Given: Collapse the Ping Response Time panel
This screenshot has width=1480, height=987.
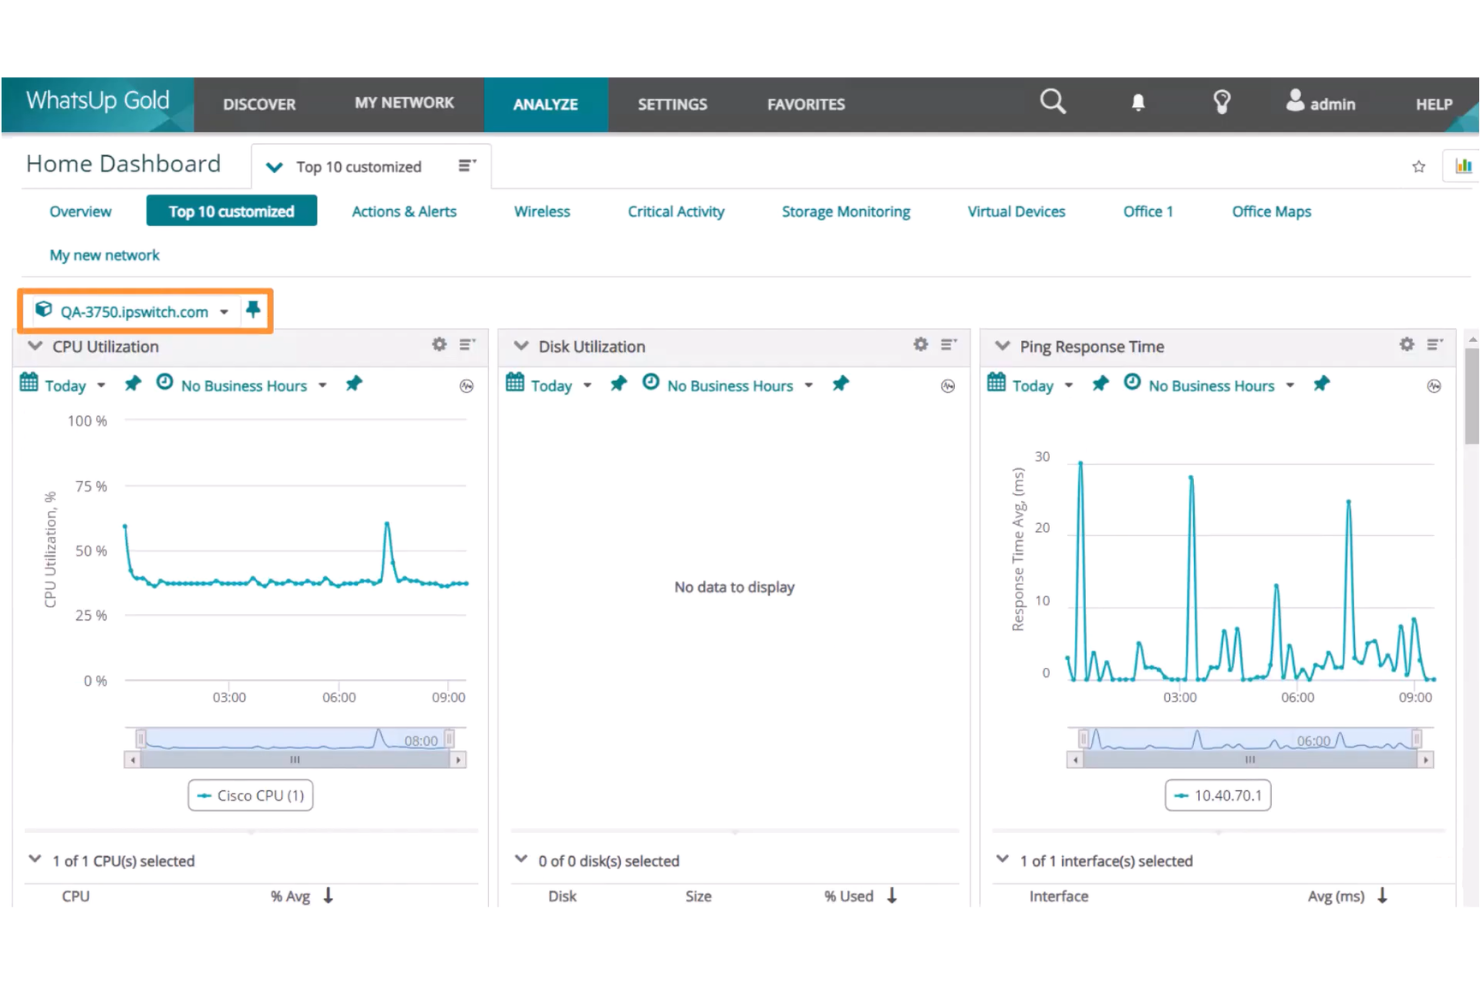Looking at the screenshot, I should (1002, 346).
